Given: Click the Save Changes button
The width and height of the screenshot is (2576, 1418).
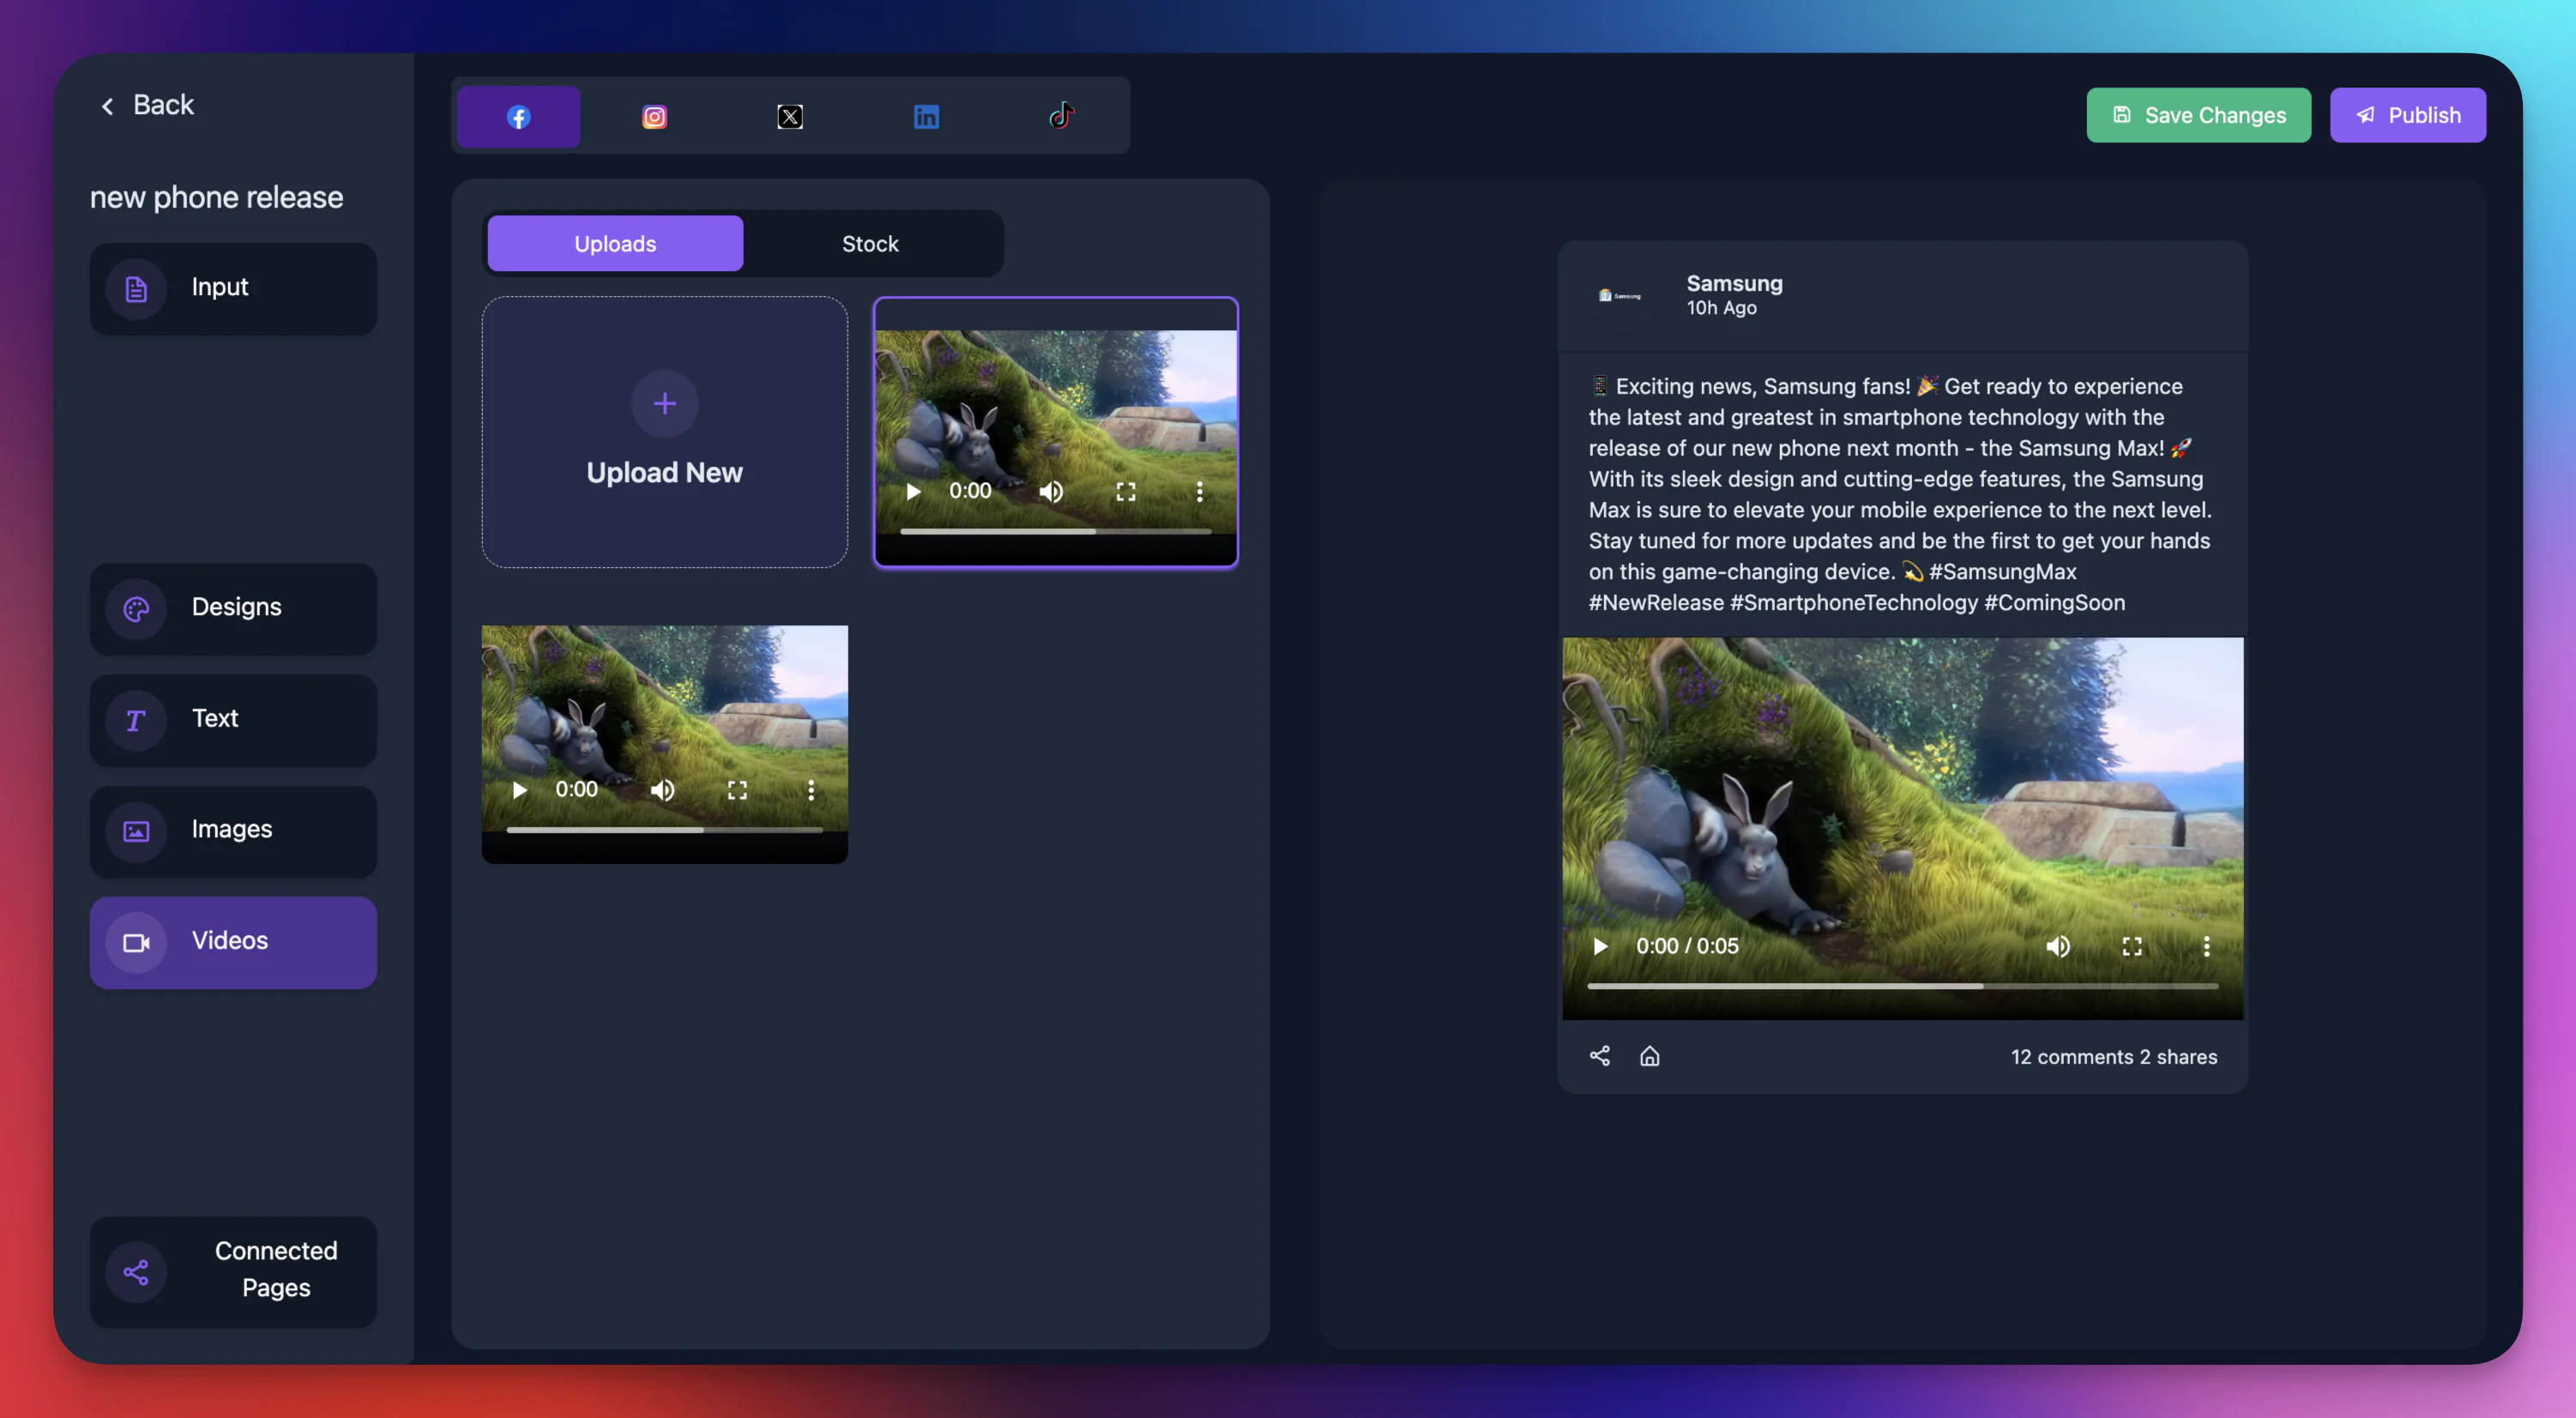Looking at the screenshot, I should click(x=2198, y=115).
